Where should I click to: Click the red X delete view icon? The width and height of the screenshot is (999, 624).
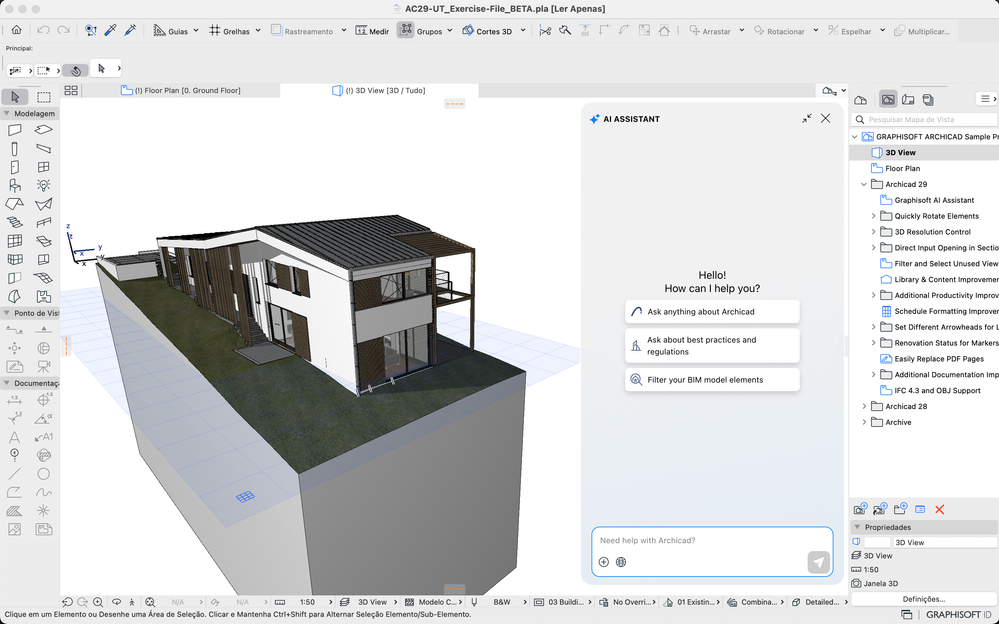pos(939,509)
